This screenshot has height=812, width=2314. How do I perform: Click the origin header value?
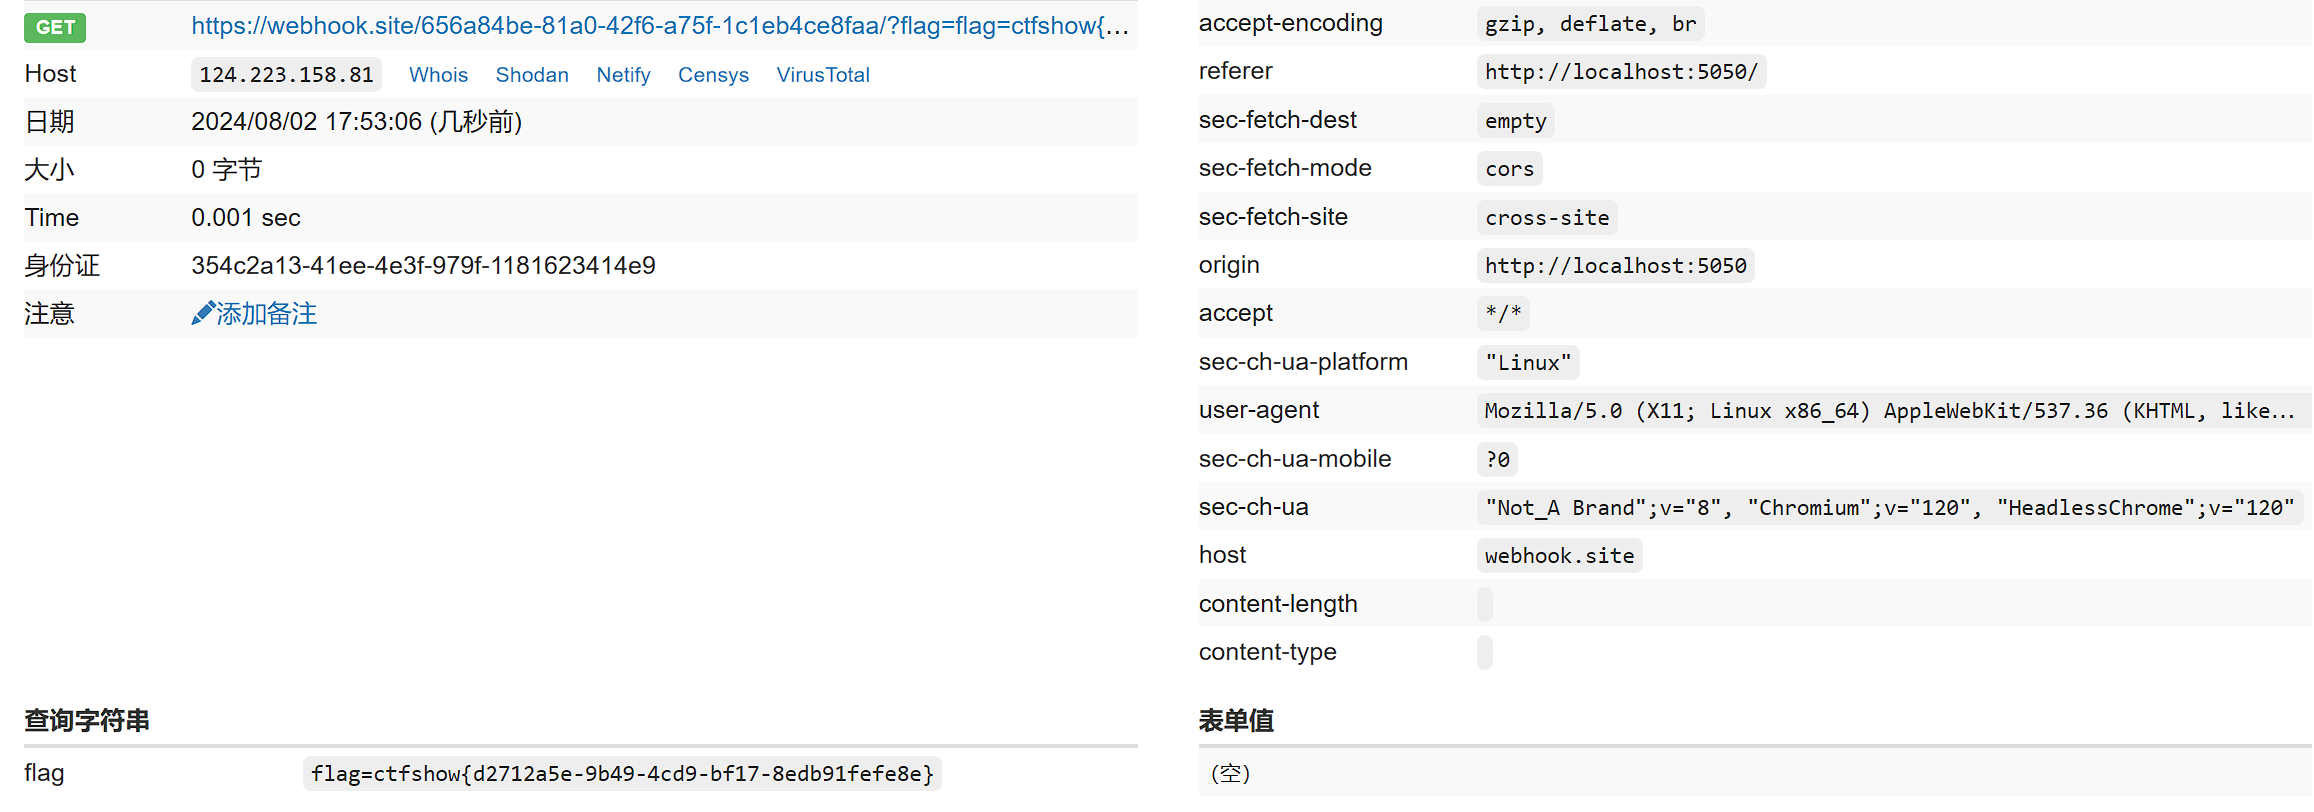click(1615, 266)
